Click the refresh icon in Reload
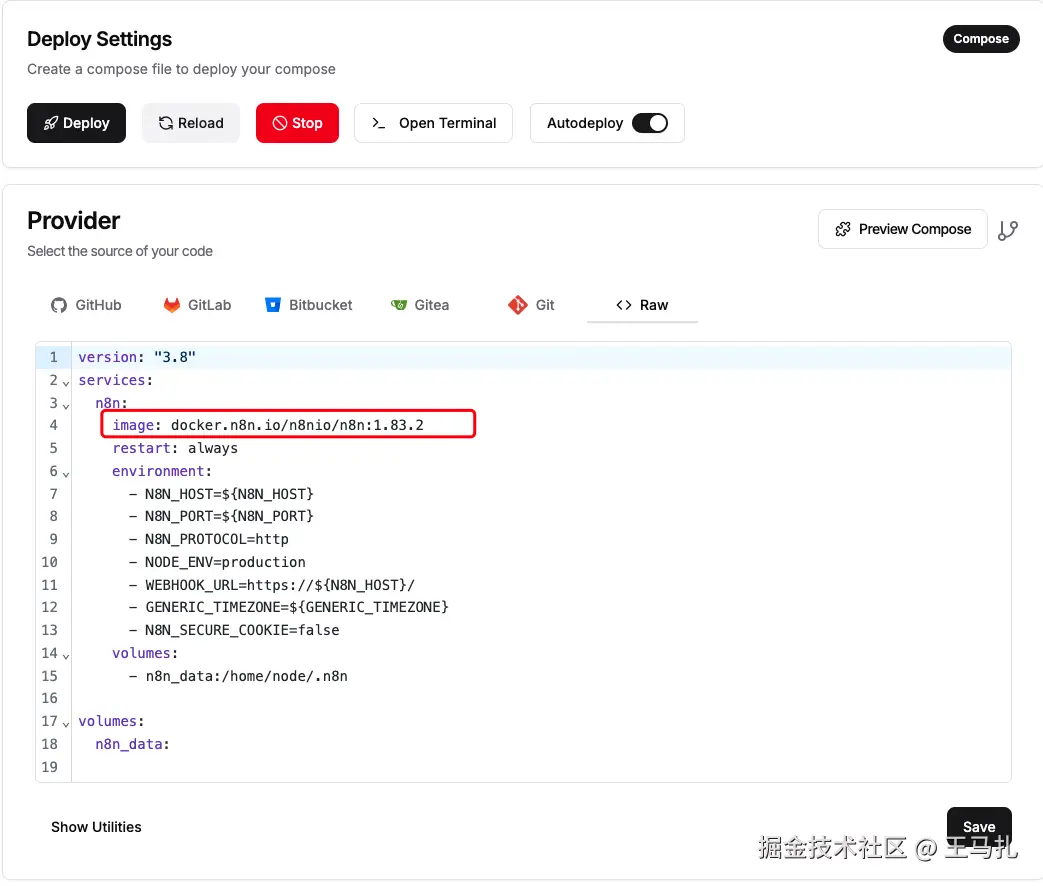1043x886 pixels. 166,123
